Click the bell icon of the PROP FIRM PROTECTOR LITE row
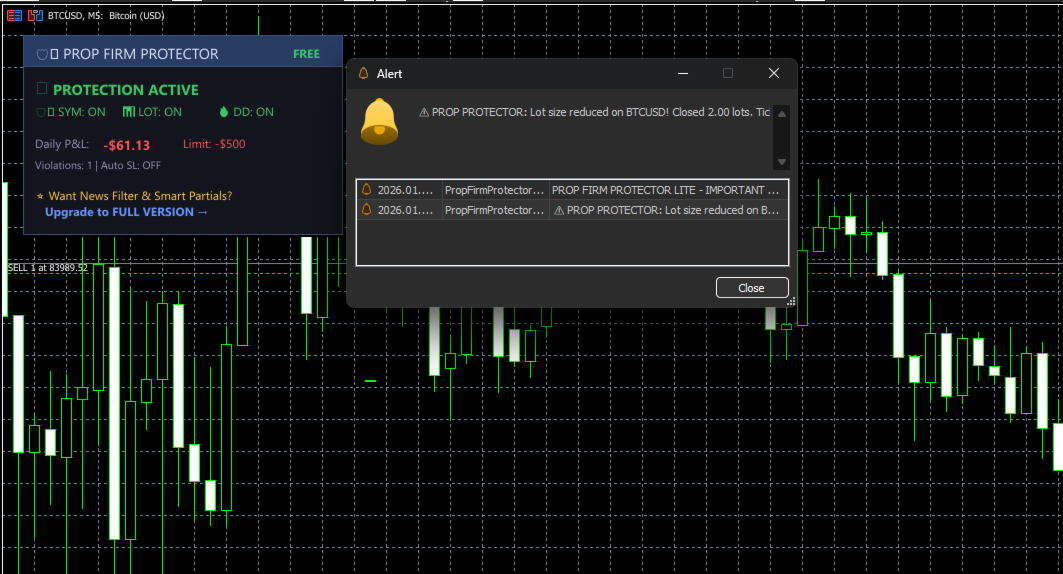Image resolution: width=1063 pixels, height=574 pixels. (367, 190)
